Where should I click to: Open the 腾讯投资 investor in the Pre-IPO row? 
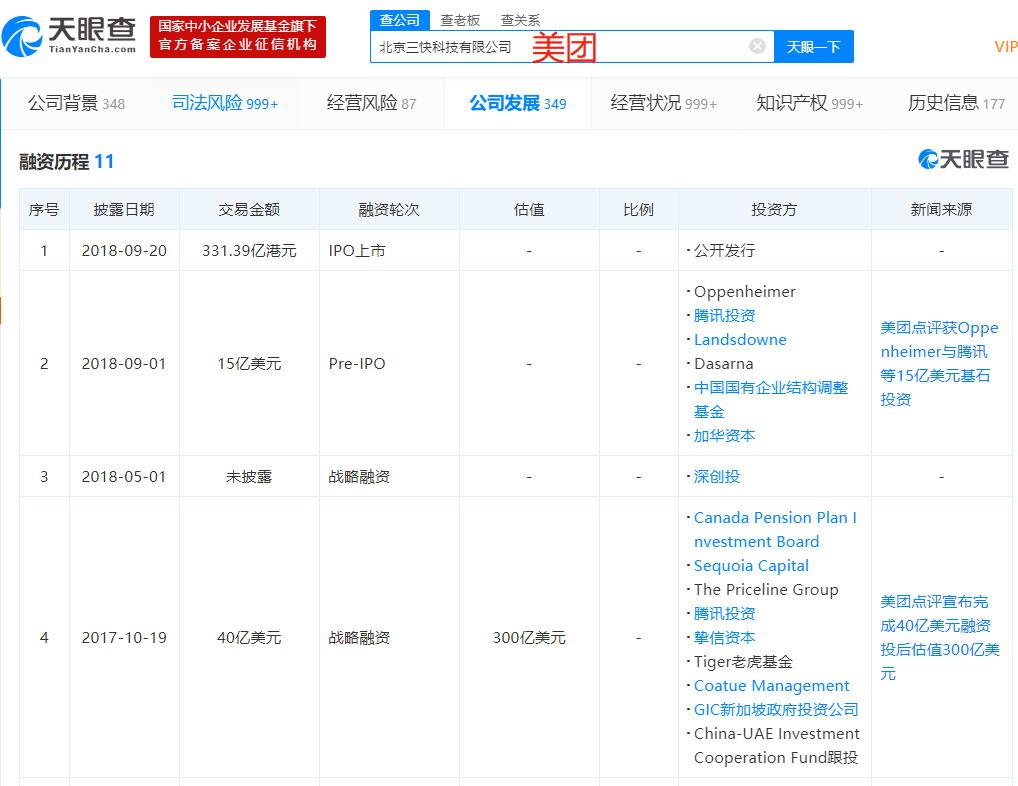click(x=725, y=315)
